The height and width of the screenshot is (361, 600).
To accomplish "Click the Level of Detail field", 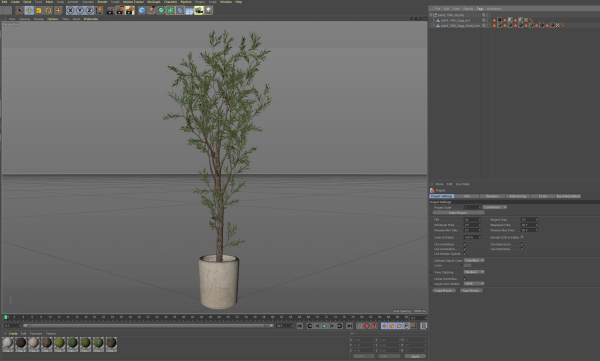I will click(472, 237).
